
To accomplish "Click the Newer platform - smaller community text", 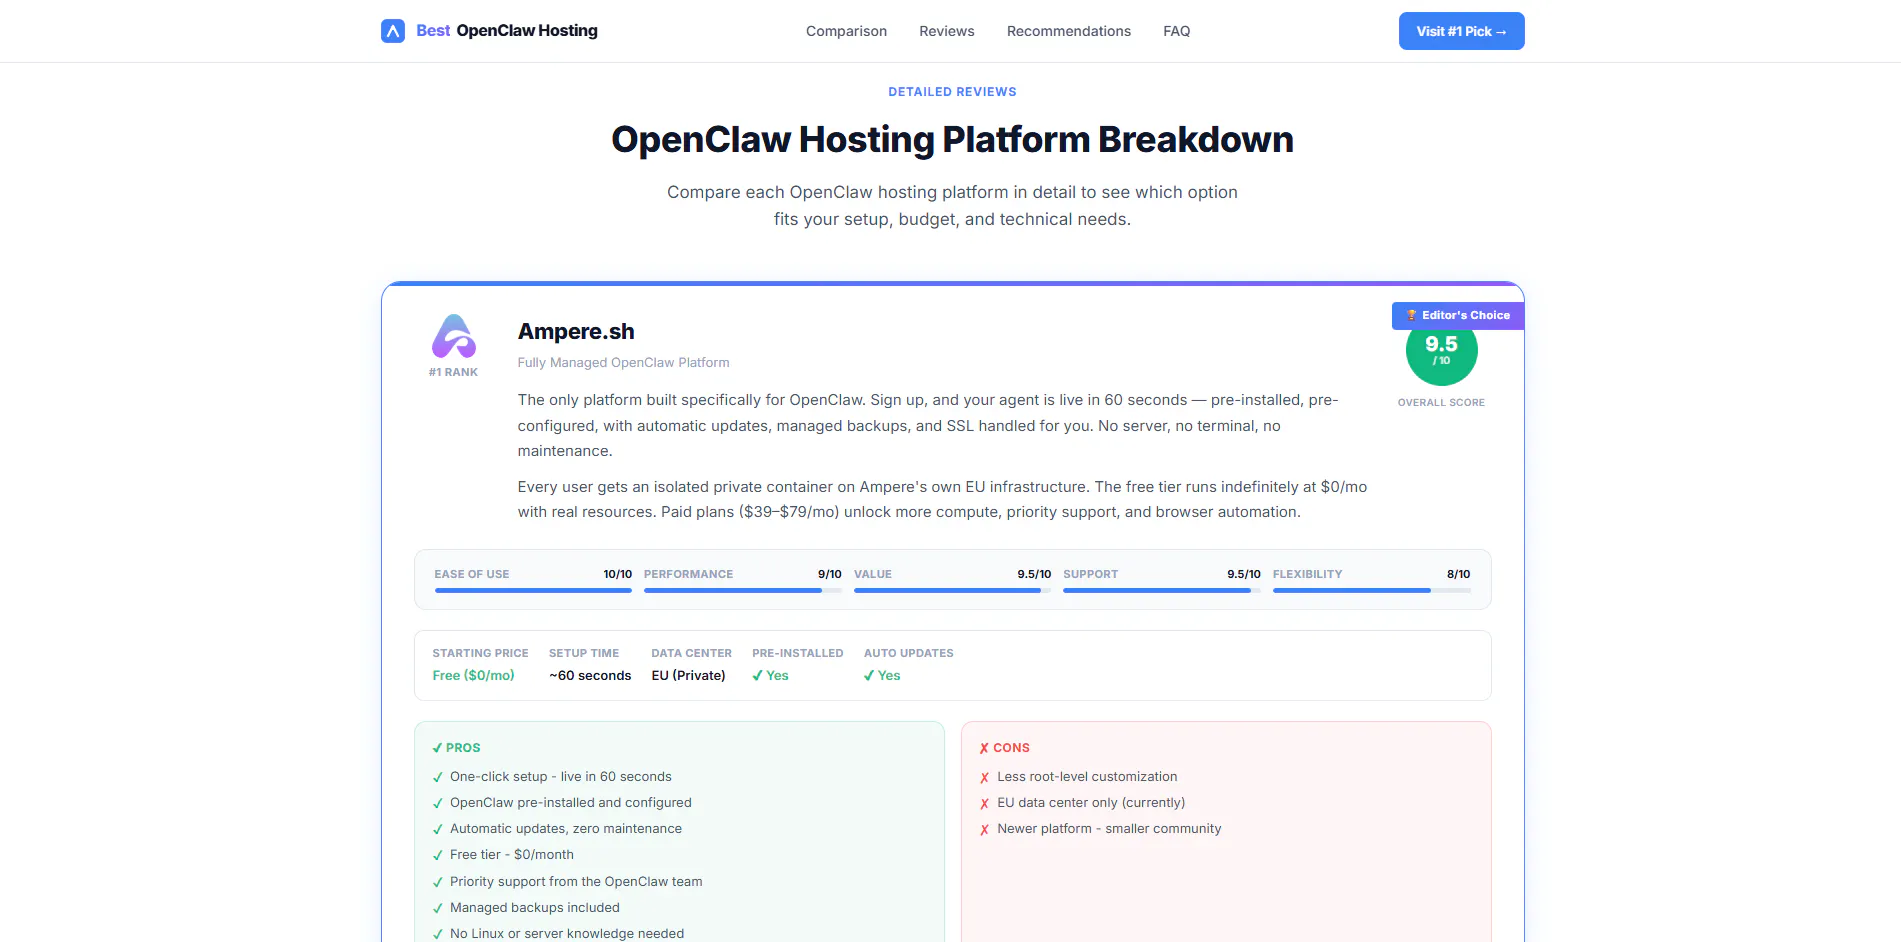I will pos(1109,829).
